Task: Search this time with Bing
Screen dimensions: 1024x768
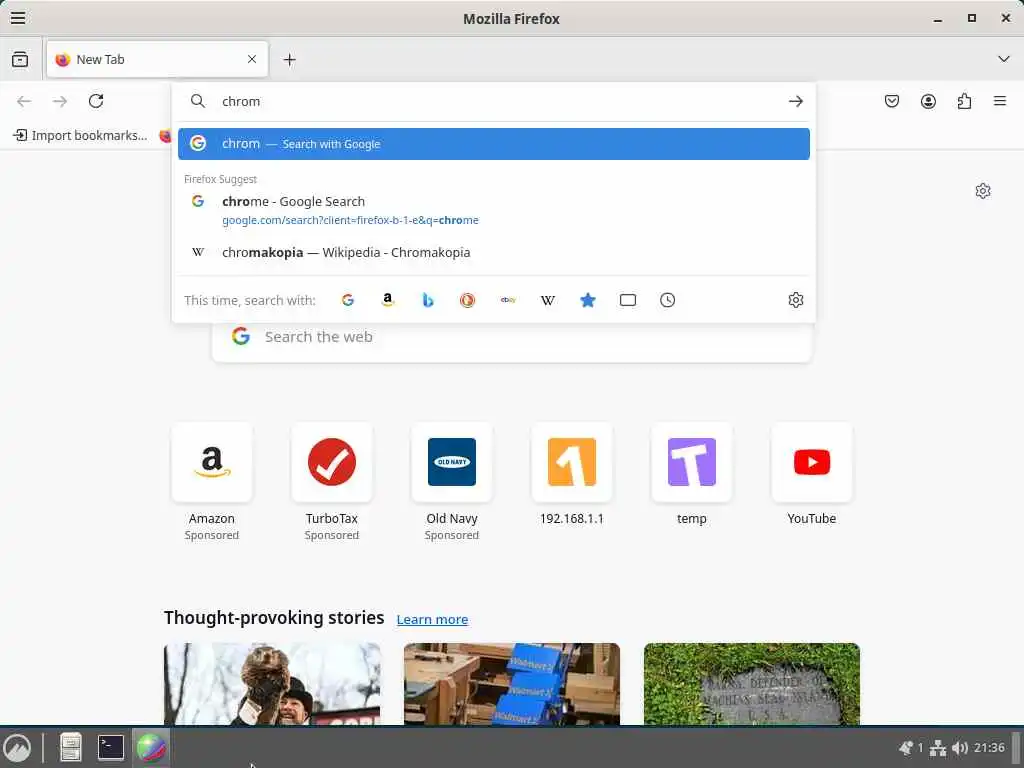Action: click(428, 300)
